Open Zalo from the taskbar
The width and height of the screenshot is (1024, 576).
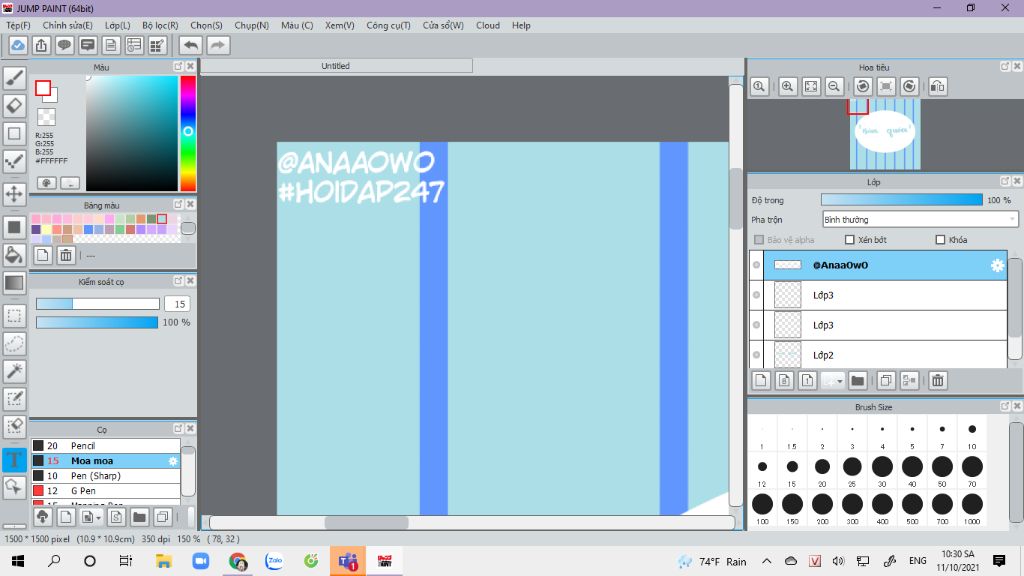pos(274,561)
